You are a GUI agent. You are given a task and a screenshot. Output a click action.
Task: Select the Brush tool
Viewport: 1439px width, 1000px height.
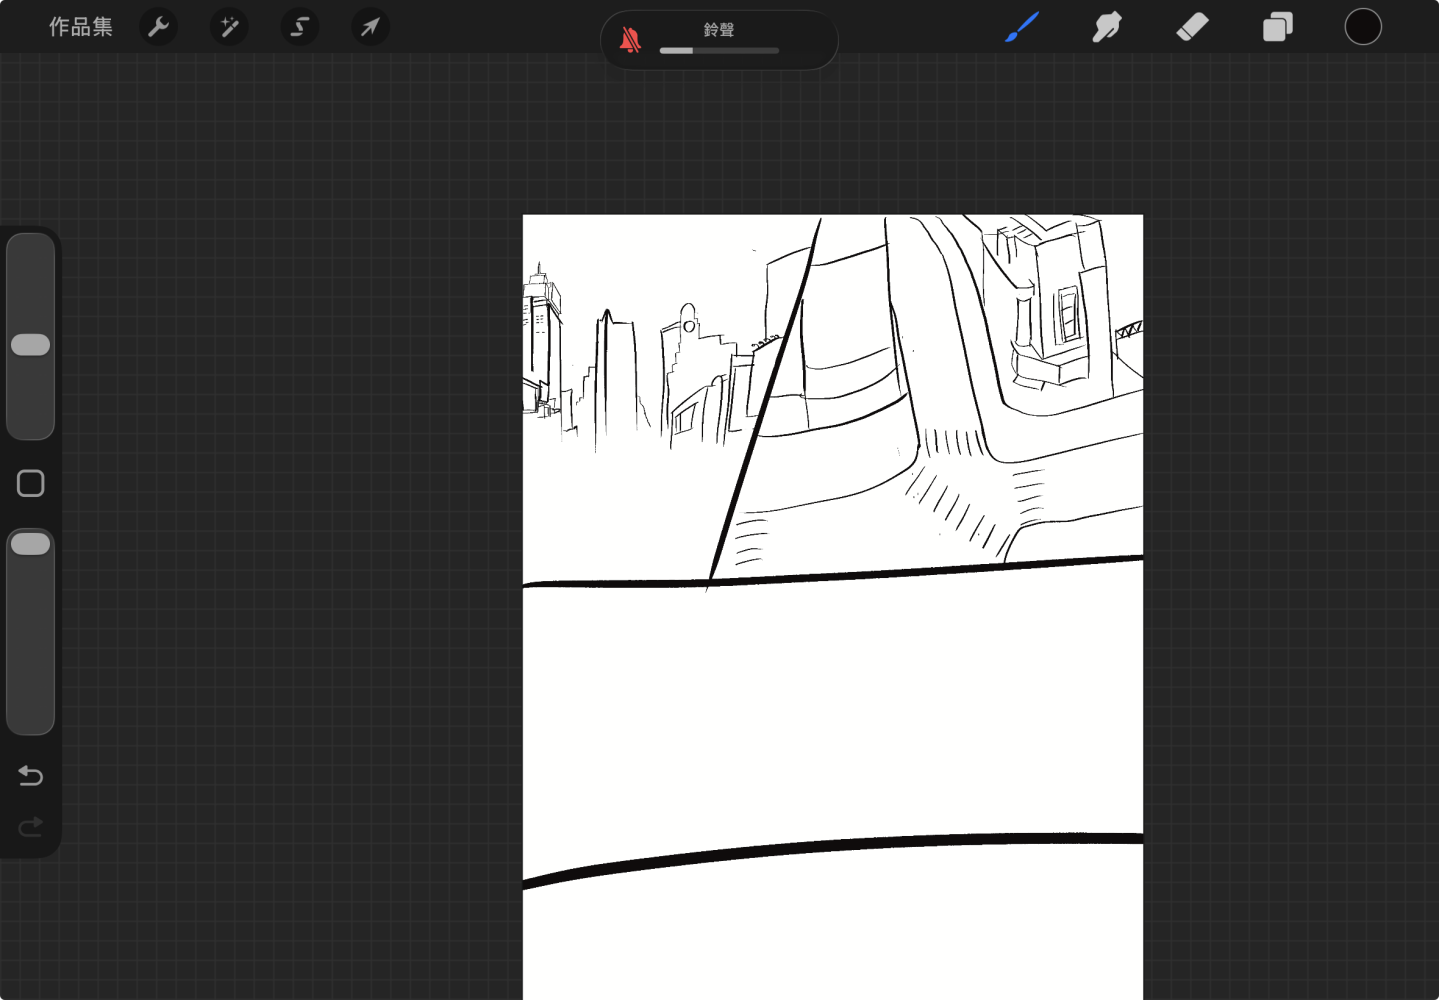coord(1022,27)
